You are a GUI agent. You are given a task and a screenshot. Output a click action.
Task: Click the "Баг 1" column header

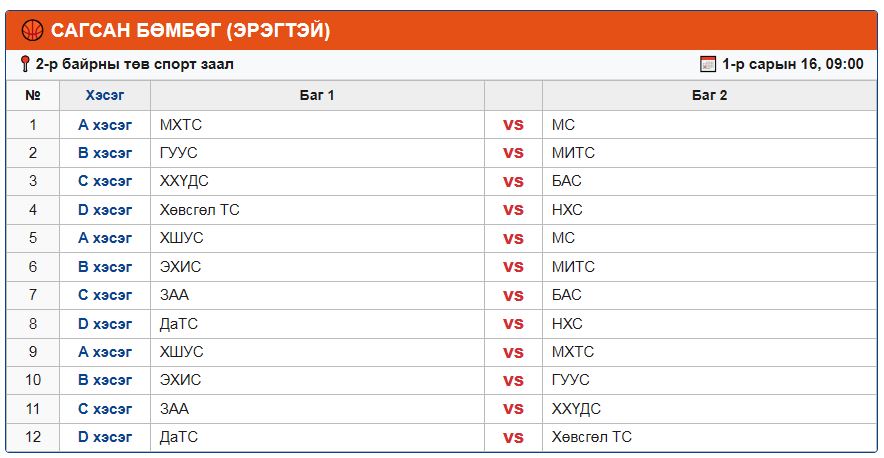pyautogui.click(x=317, y=96)
